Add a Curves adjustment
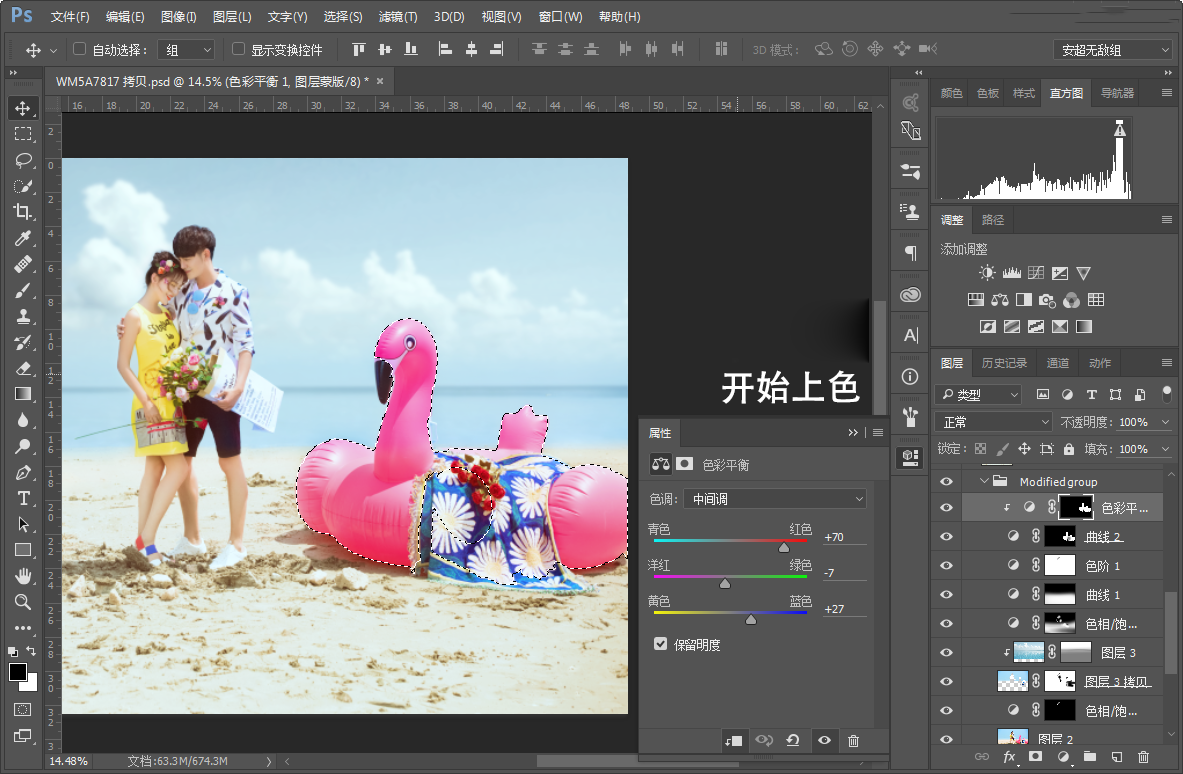Viewport: 1183px width, 774px height. (1036, 273)
